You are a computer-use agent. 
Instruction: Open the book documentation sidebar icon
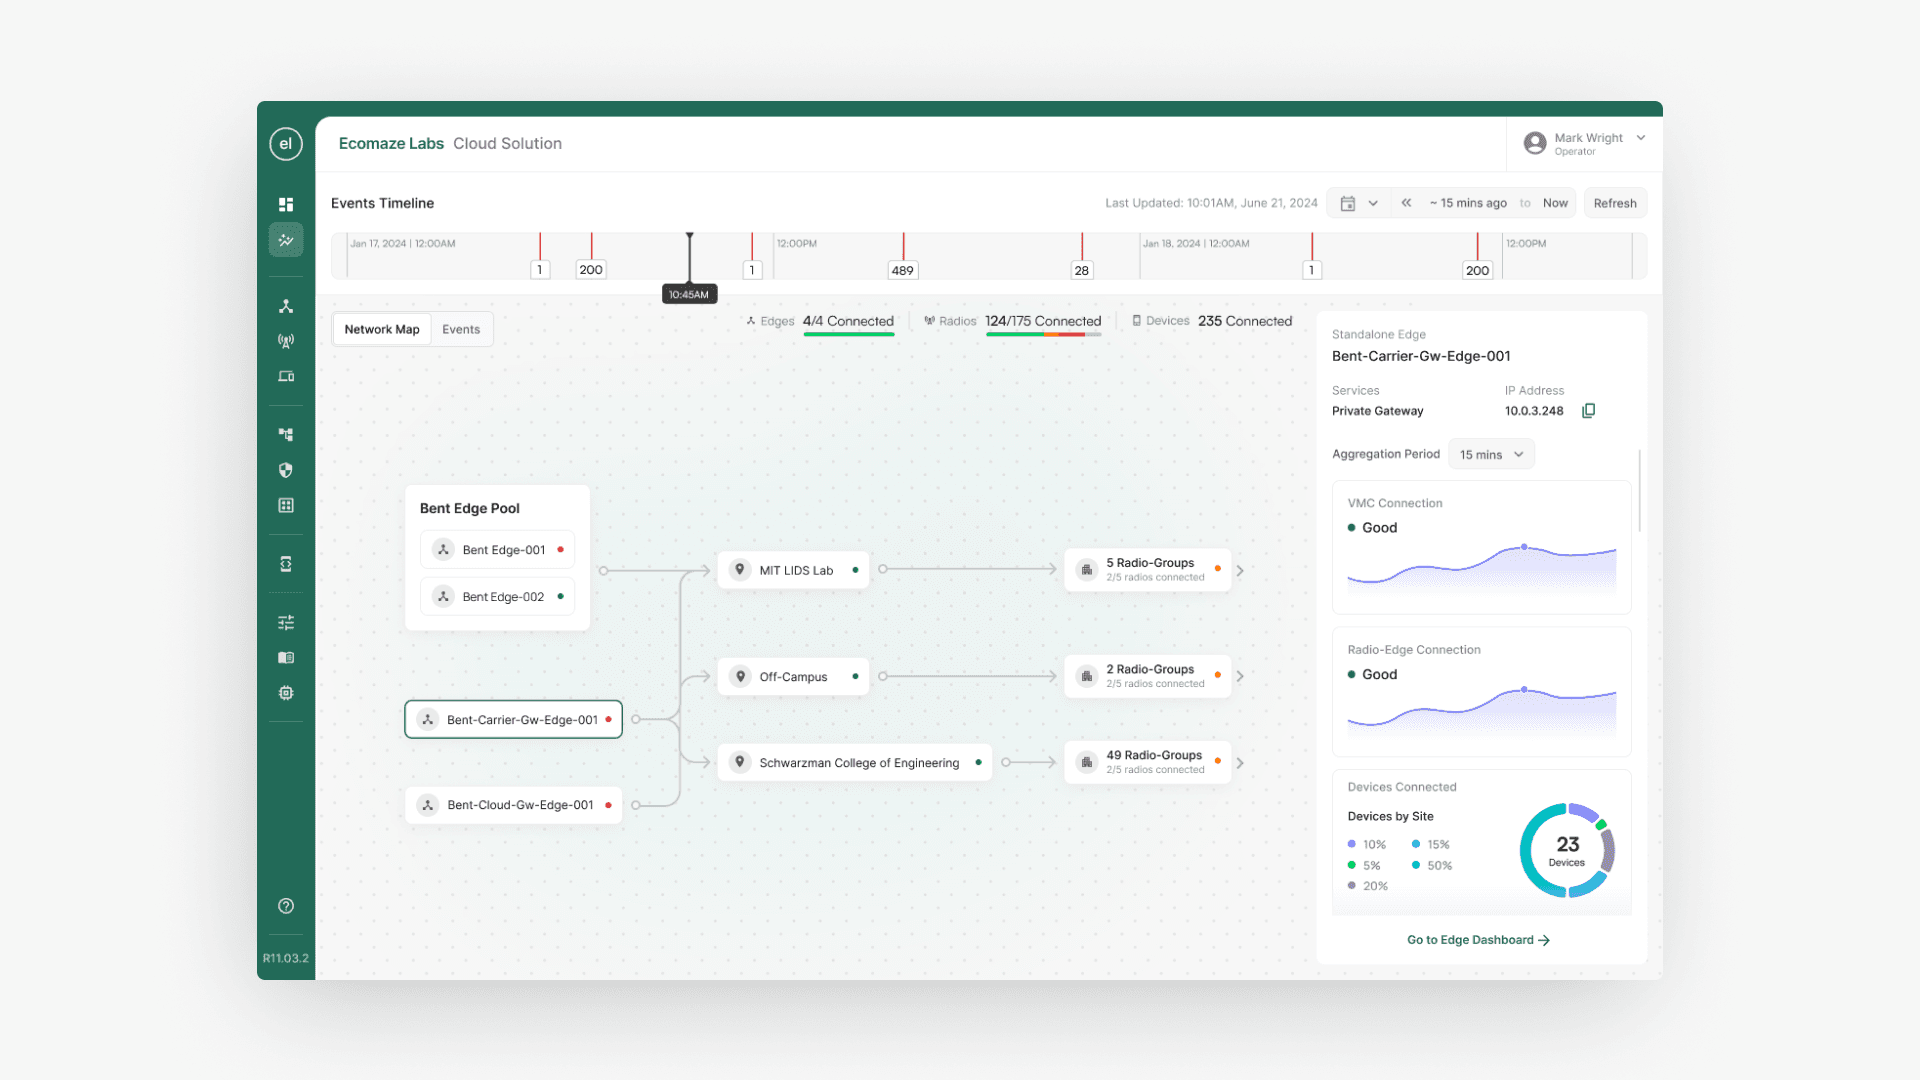click(286, 658)
